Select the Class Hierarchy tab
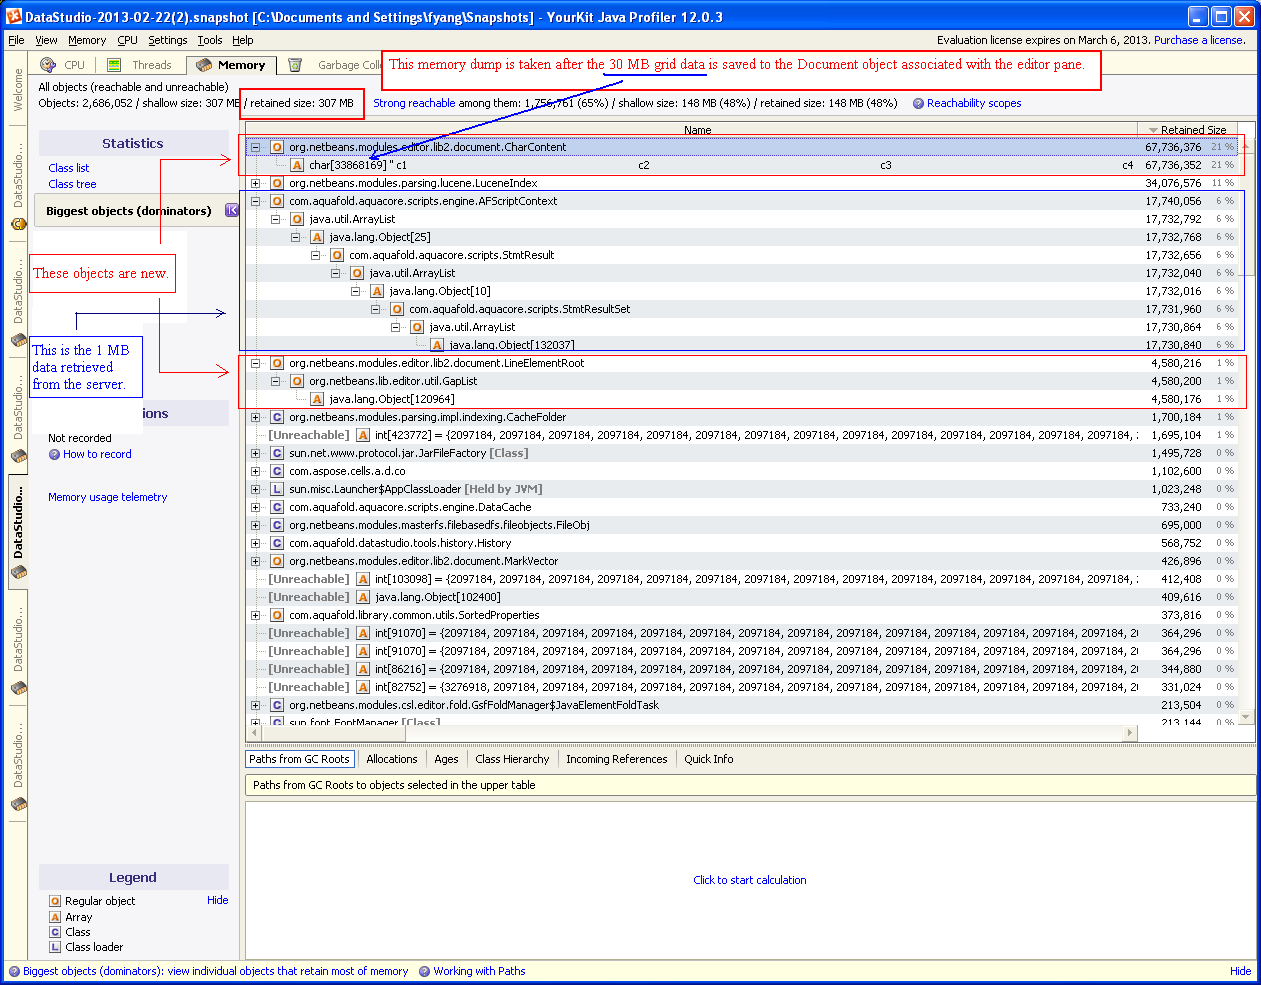Viewport: 1261px width, 985px height. click(512, 759)
